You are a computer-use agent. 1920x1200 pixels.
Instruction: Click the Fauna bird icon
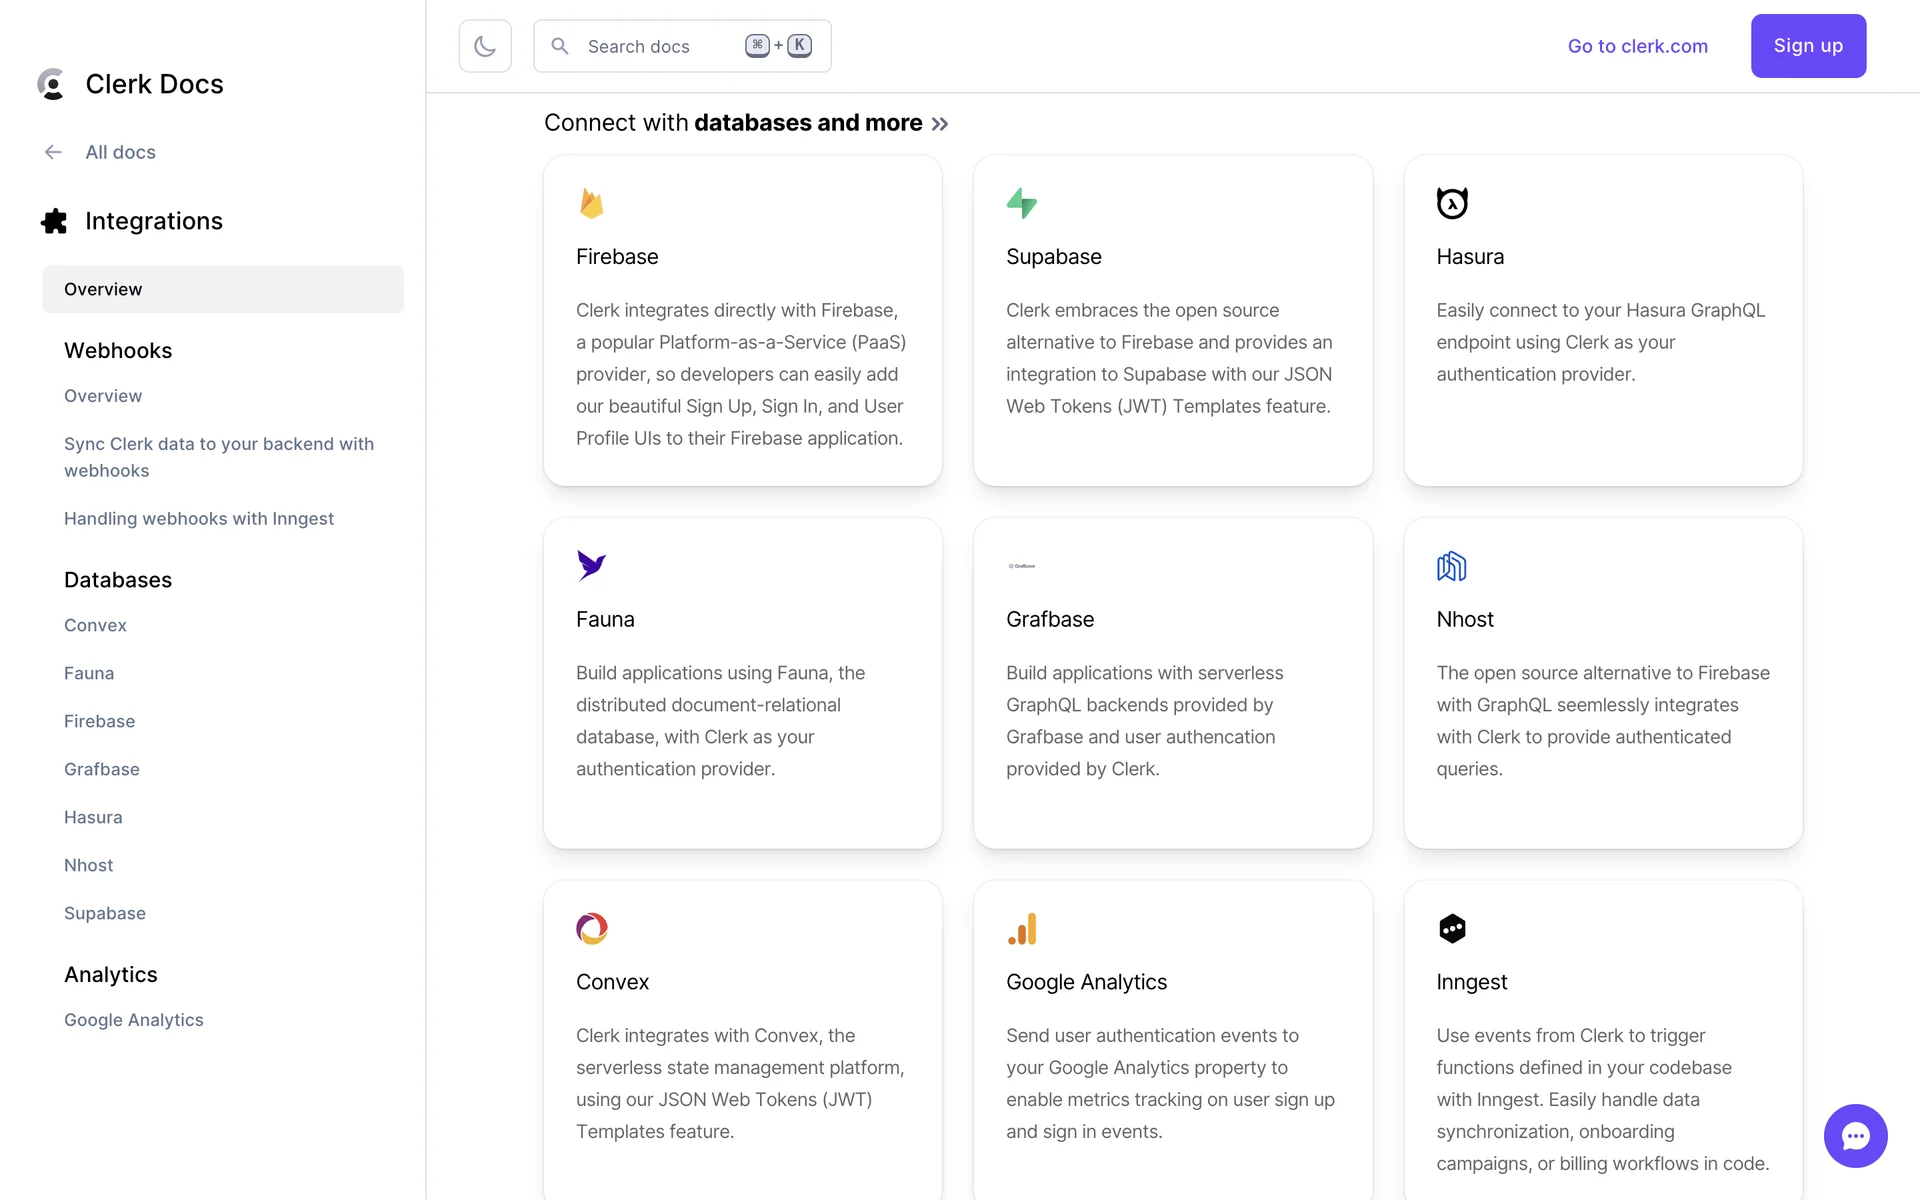(x=591, y=565)
